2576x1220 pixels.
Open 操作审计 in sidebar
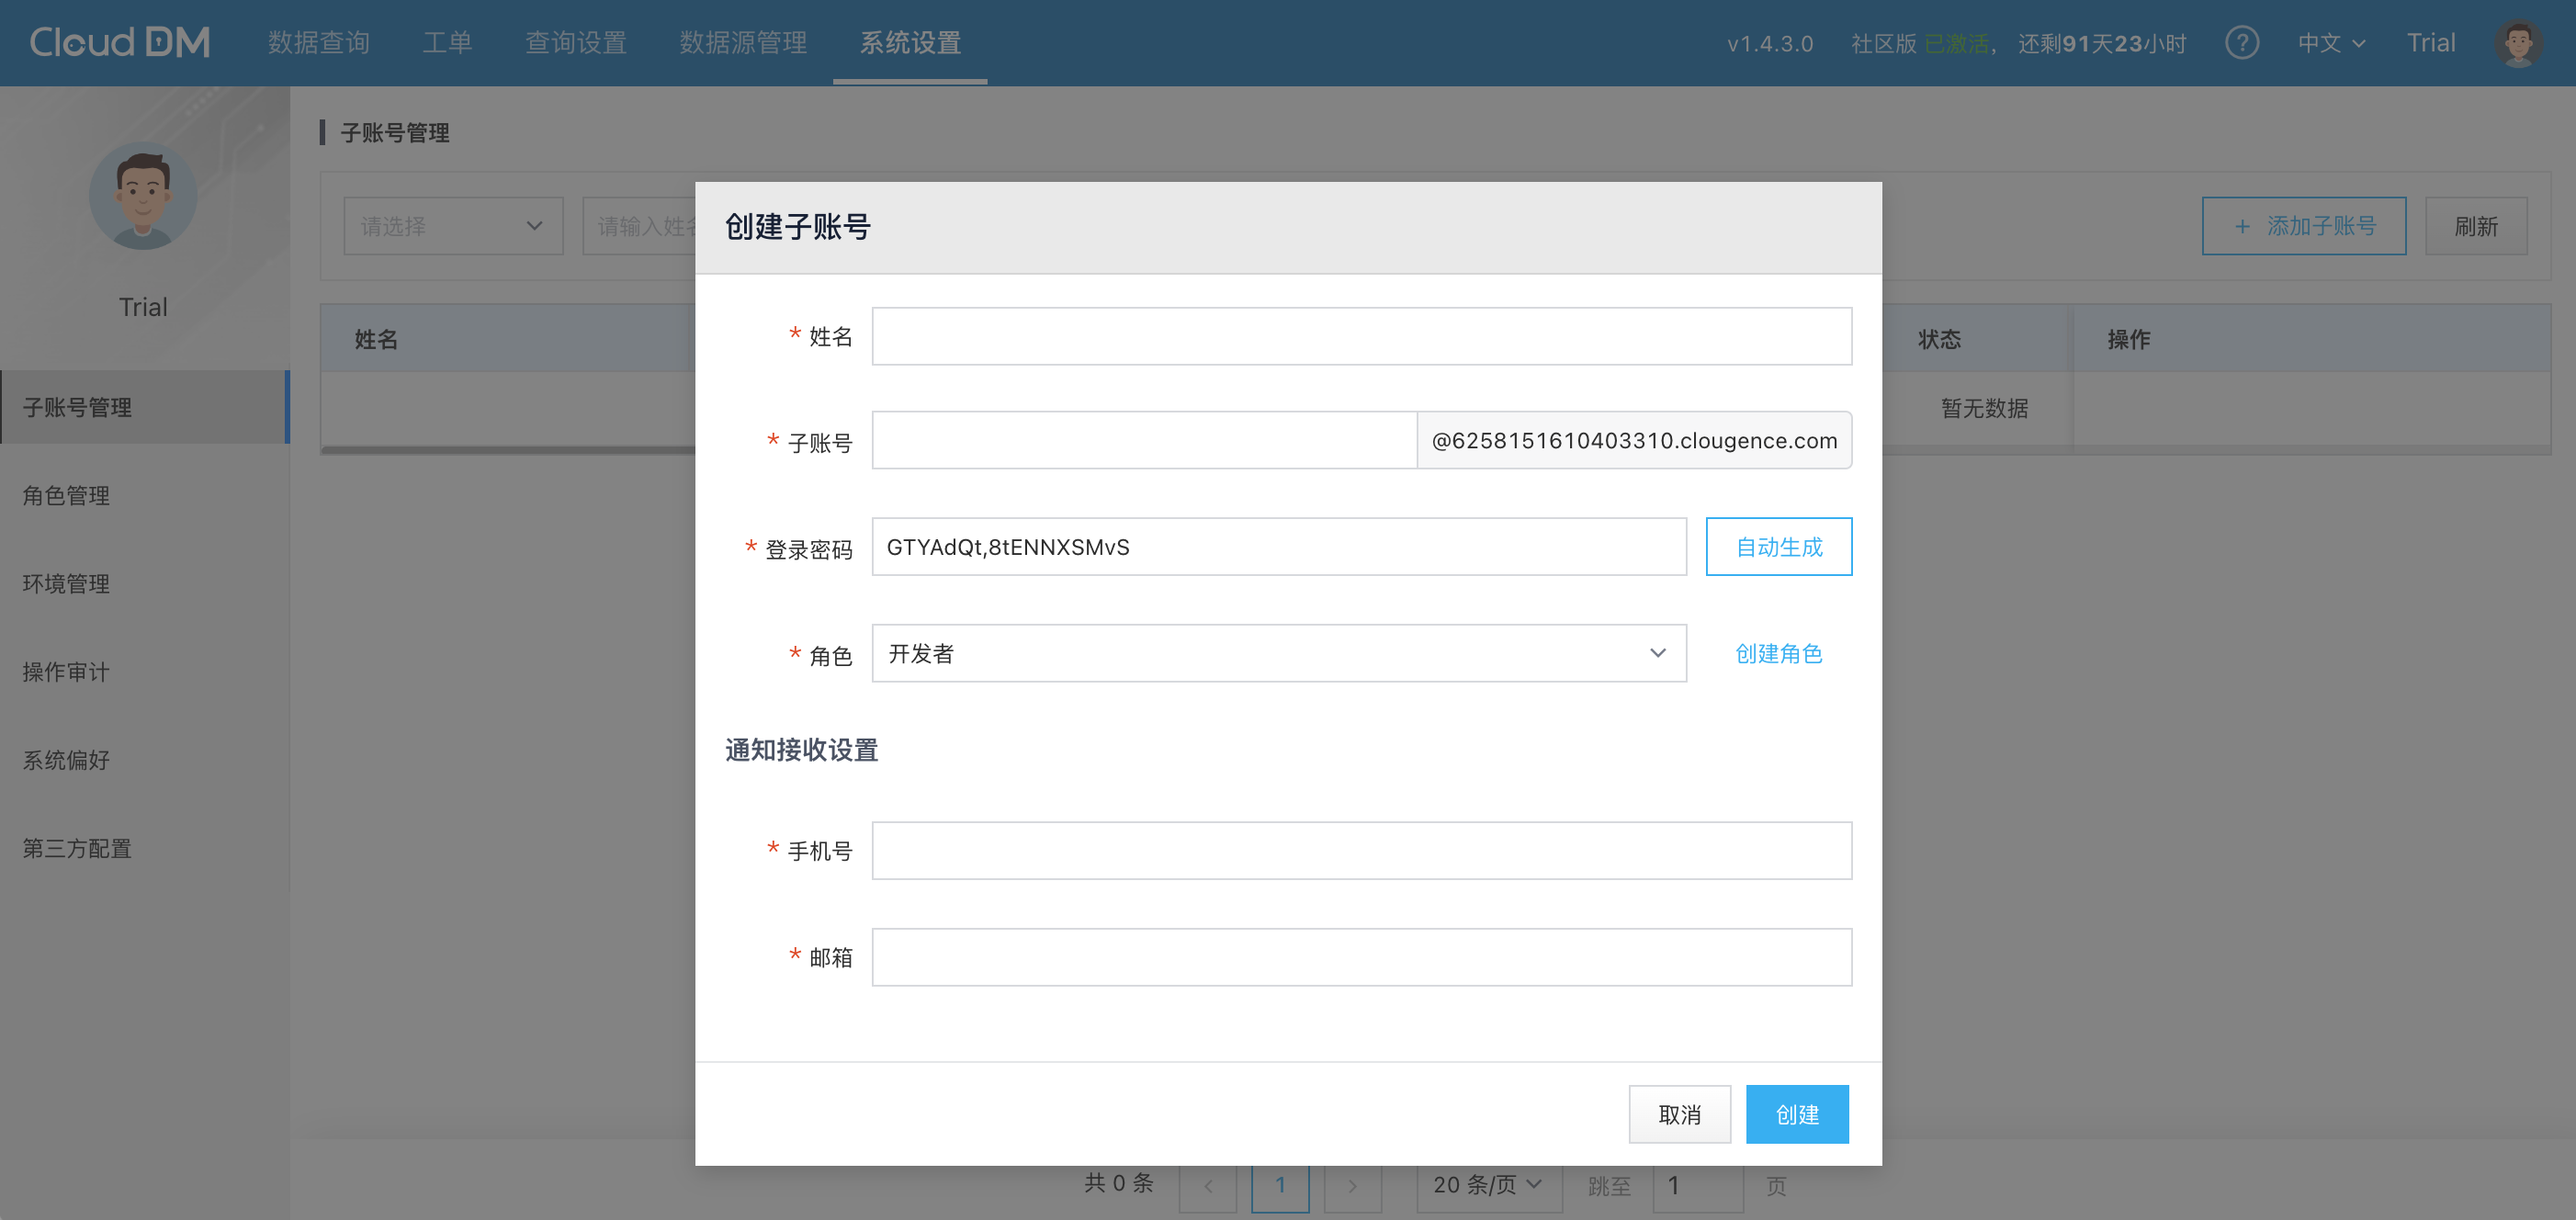(x=67, y=672)
